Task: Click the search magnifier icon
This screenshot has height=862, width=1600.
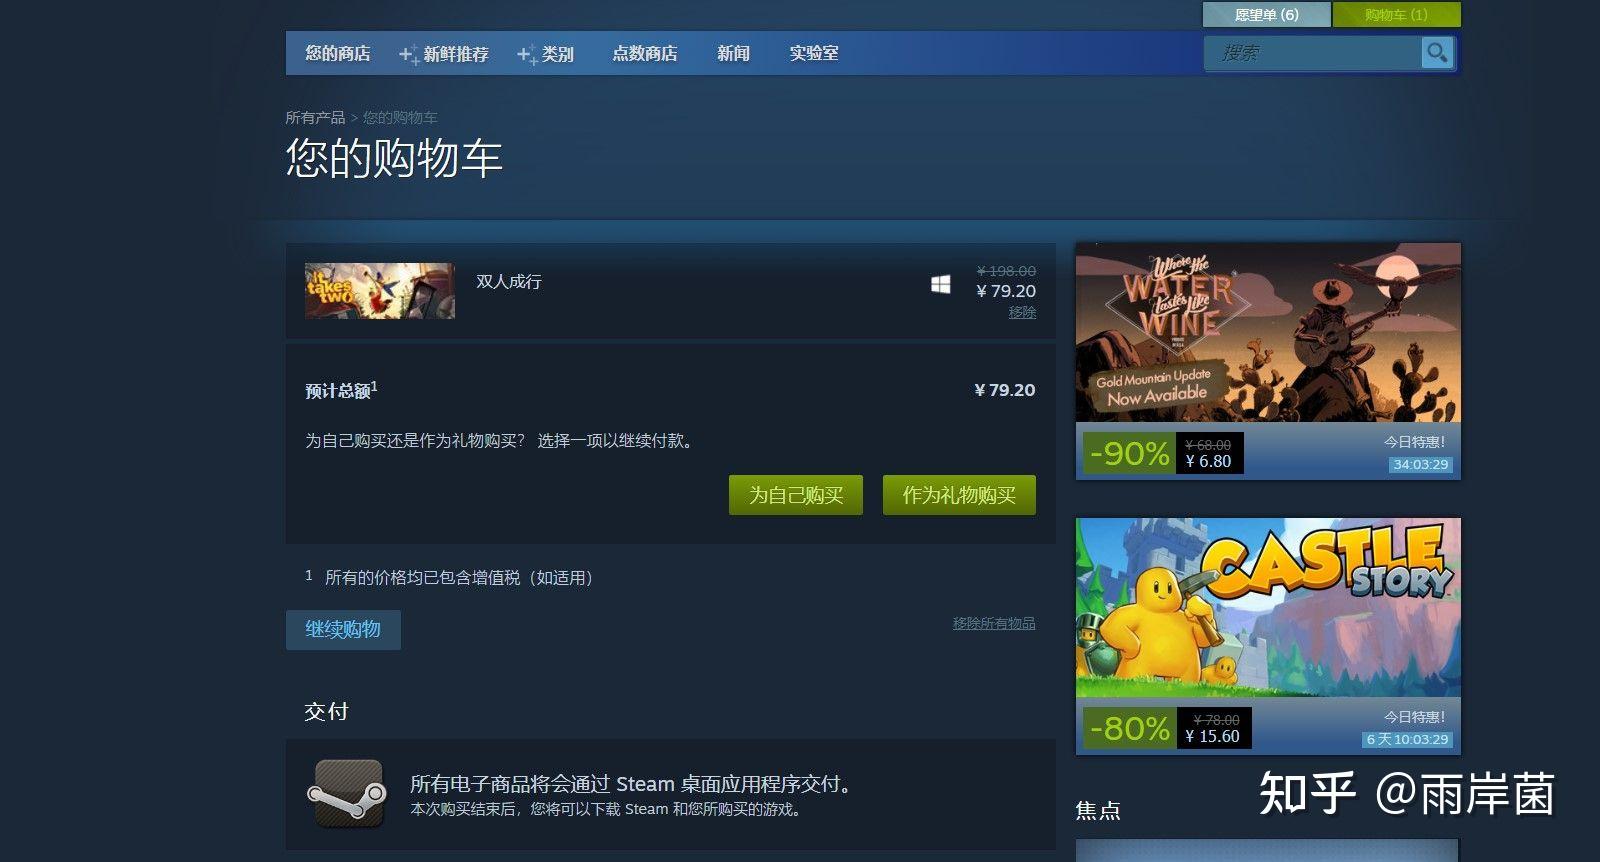Action: [x=1436, y=53]
